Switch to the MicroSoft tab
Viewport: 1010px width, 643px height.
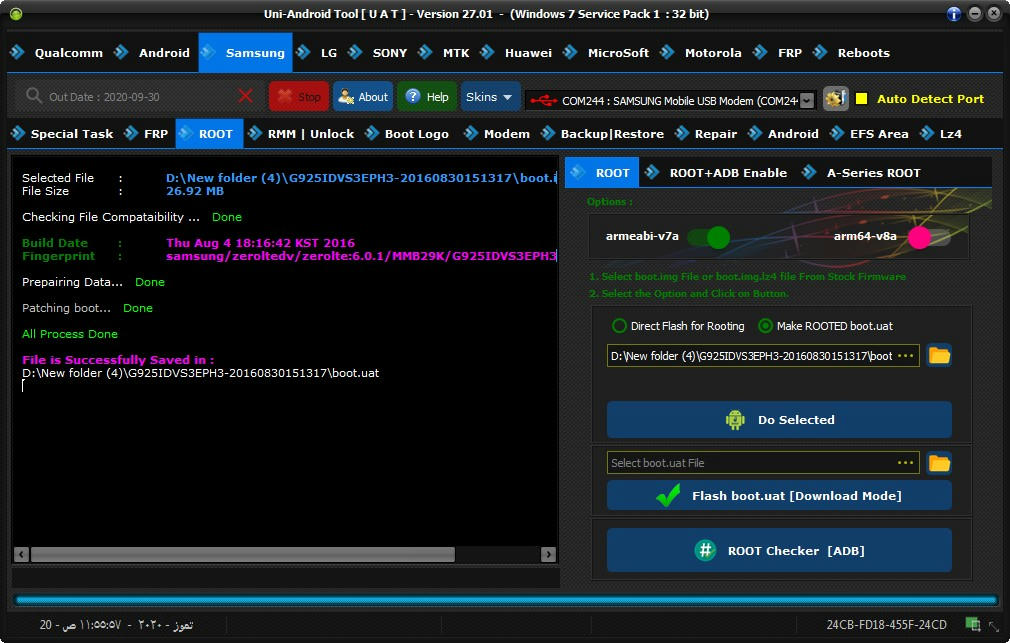[x=606, y=53]
